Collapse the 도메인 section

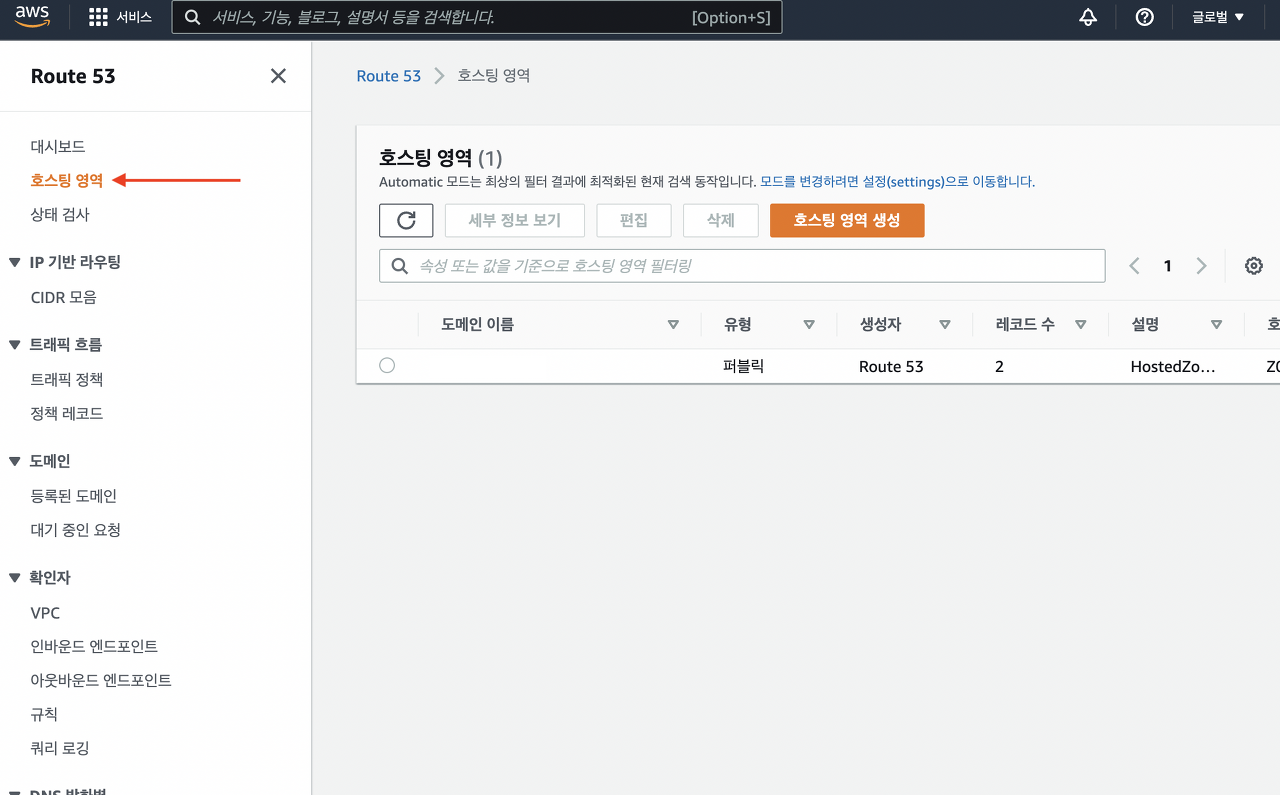point(14,461)
